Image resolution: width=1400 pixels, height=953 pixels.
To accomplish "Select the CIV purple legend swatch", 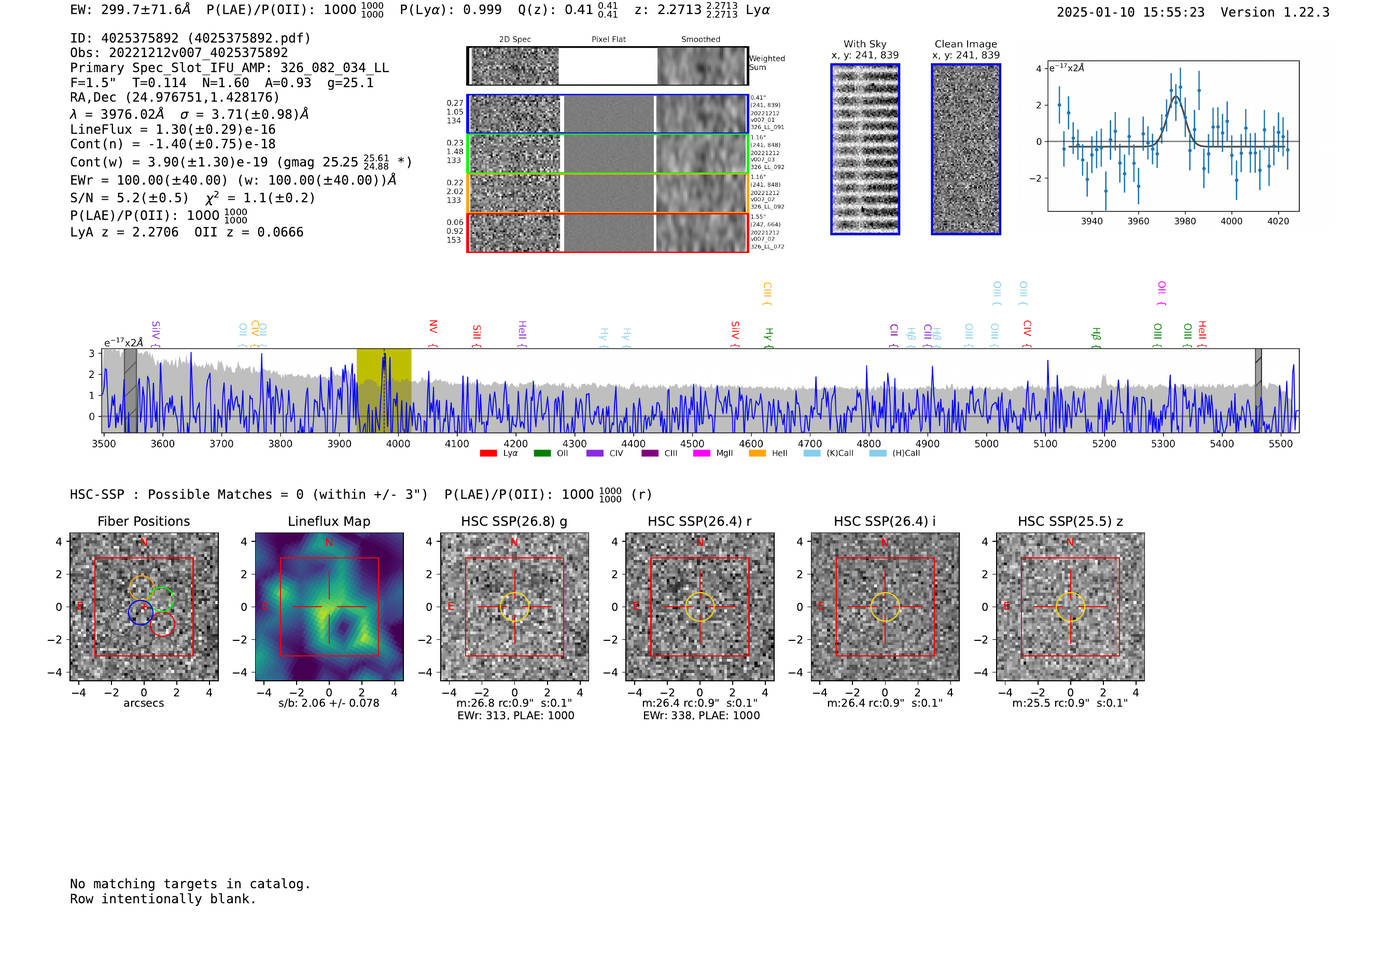I will tap(595, 453).
